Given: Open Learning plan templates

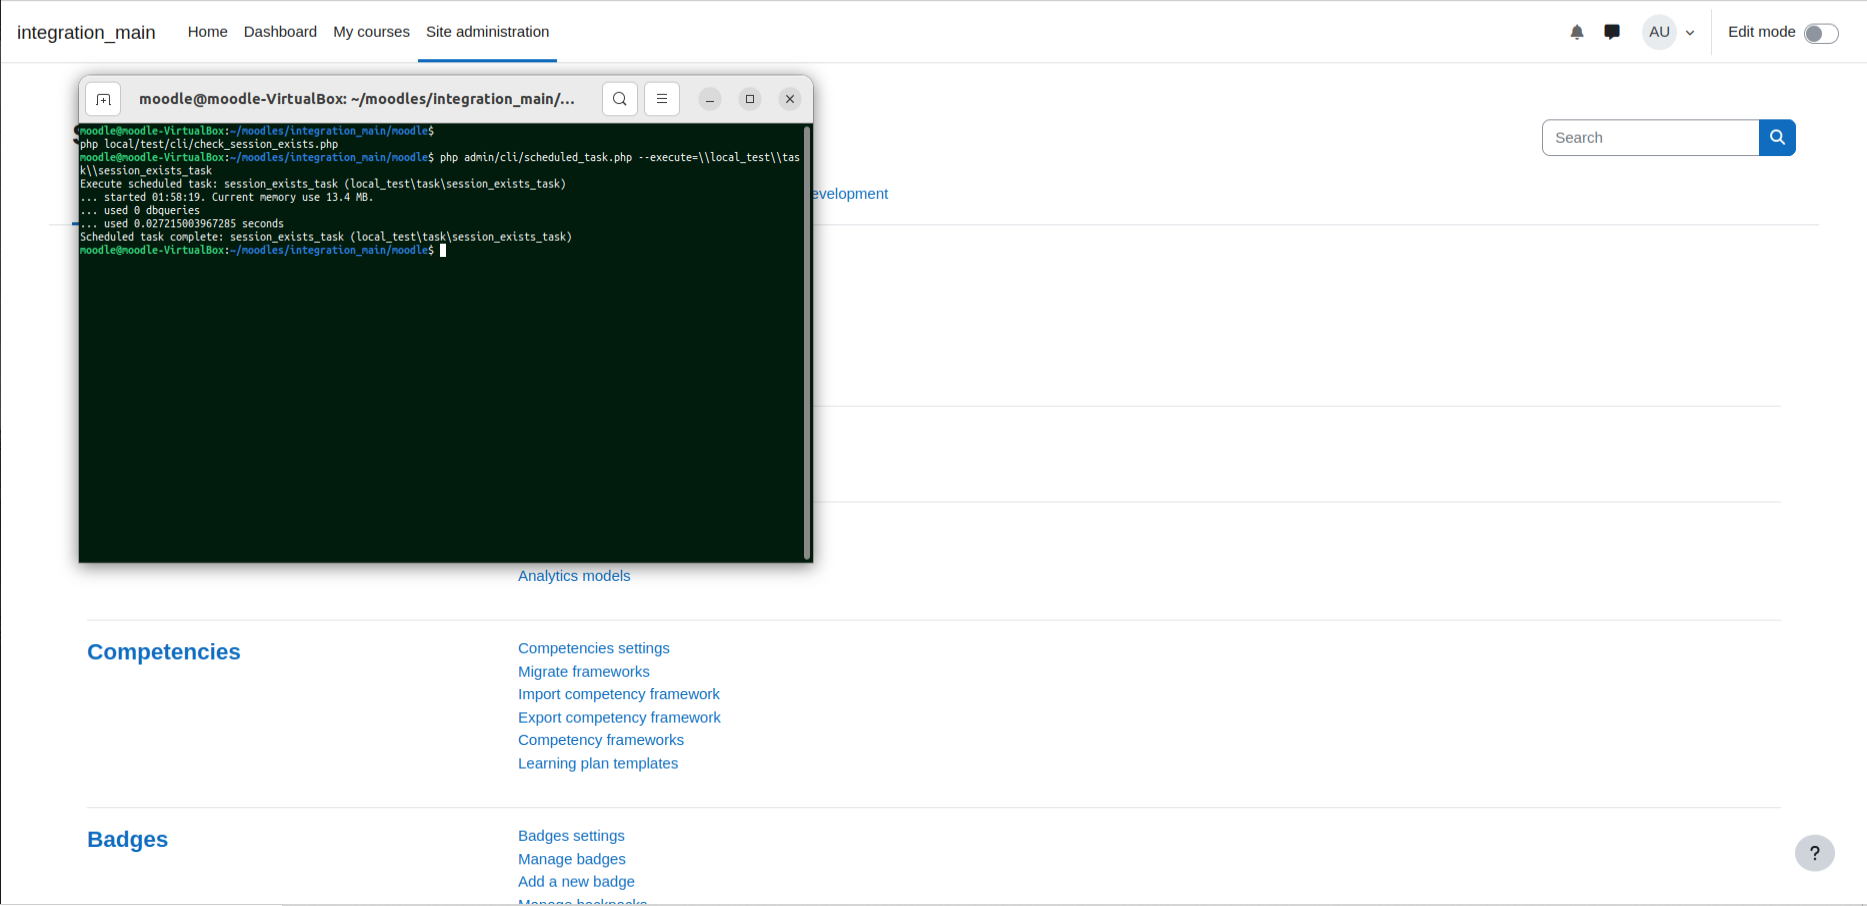Looking at the screenshot, I should tap(598, 763).
